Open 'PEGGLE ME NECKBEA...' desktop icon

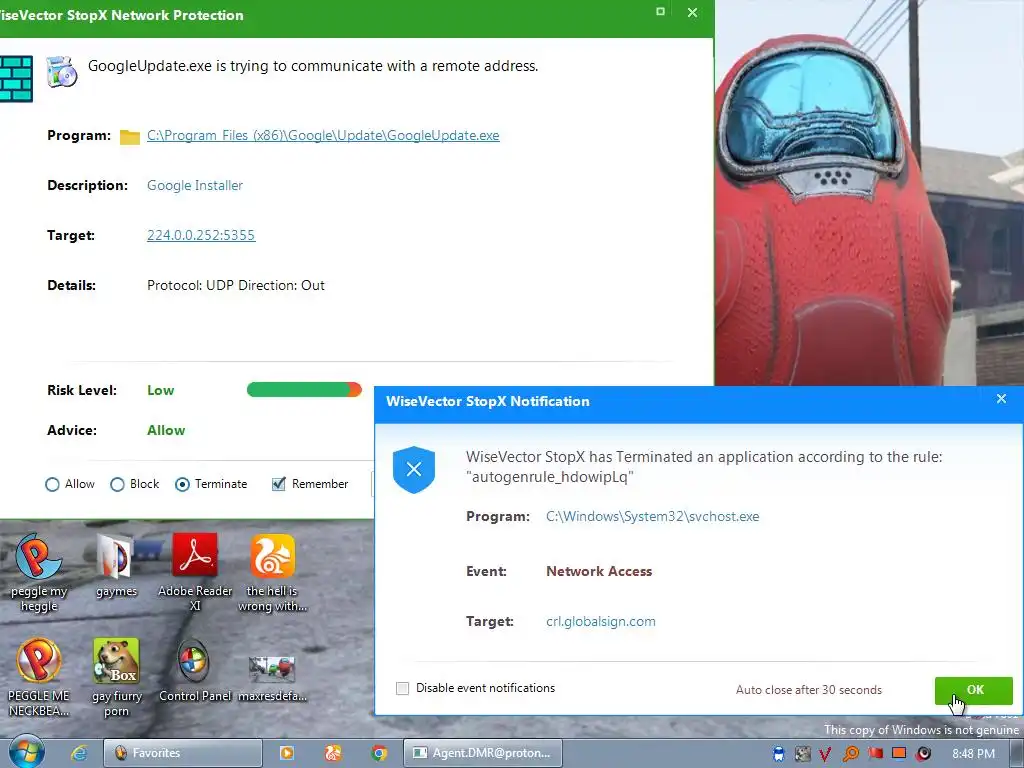coord(39,678)
